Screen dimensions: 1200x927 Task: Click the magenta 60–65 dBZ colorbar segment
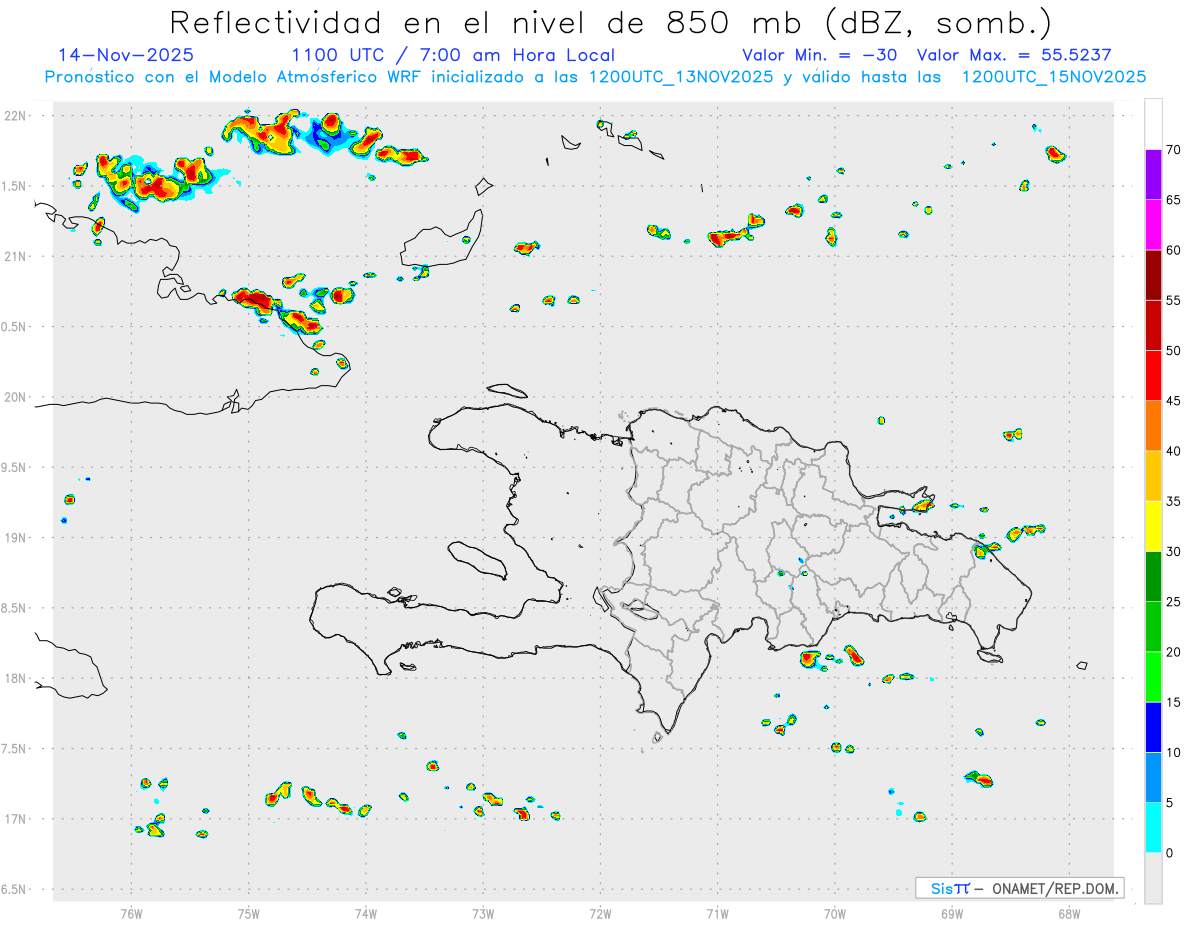click(1153, 225)
